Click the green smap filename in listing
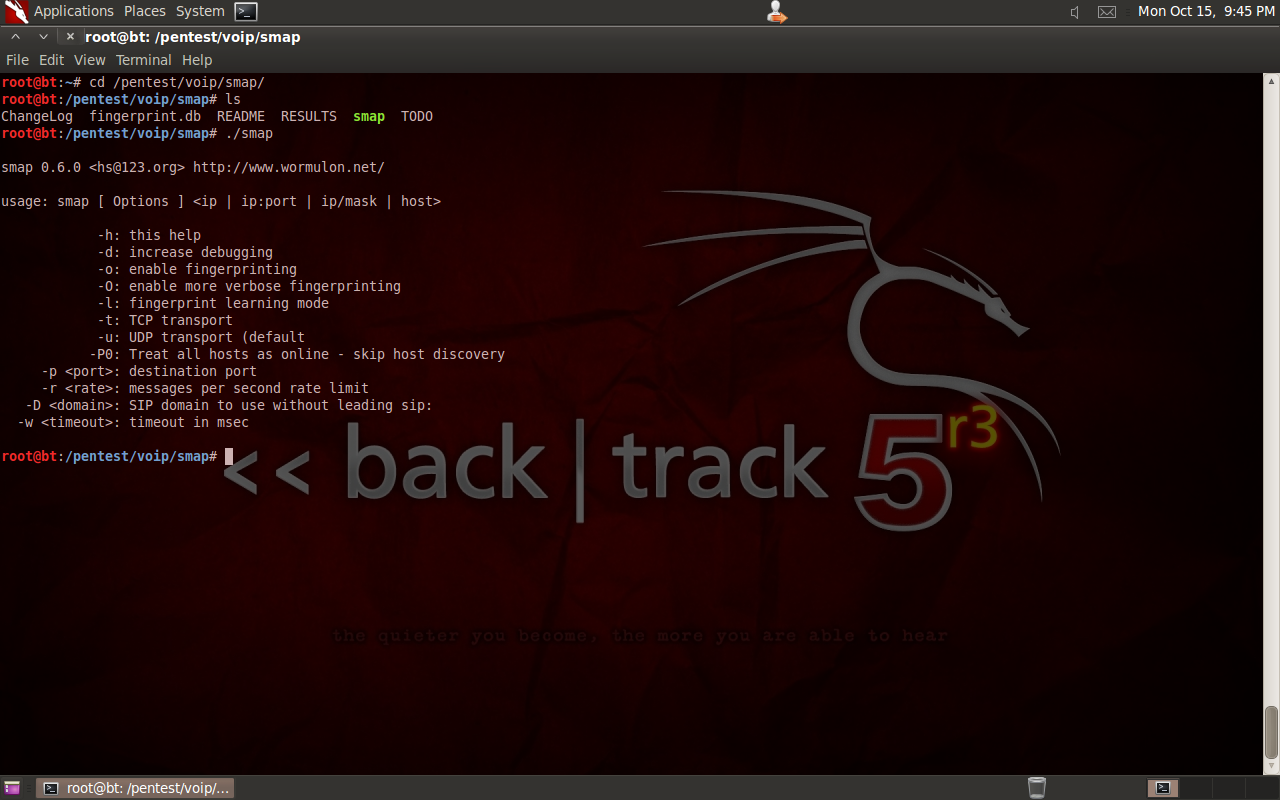The image size is (1280, 800). pyautogui.click(x=369, y=116)
